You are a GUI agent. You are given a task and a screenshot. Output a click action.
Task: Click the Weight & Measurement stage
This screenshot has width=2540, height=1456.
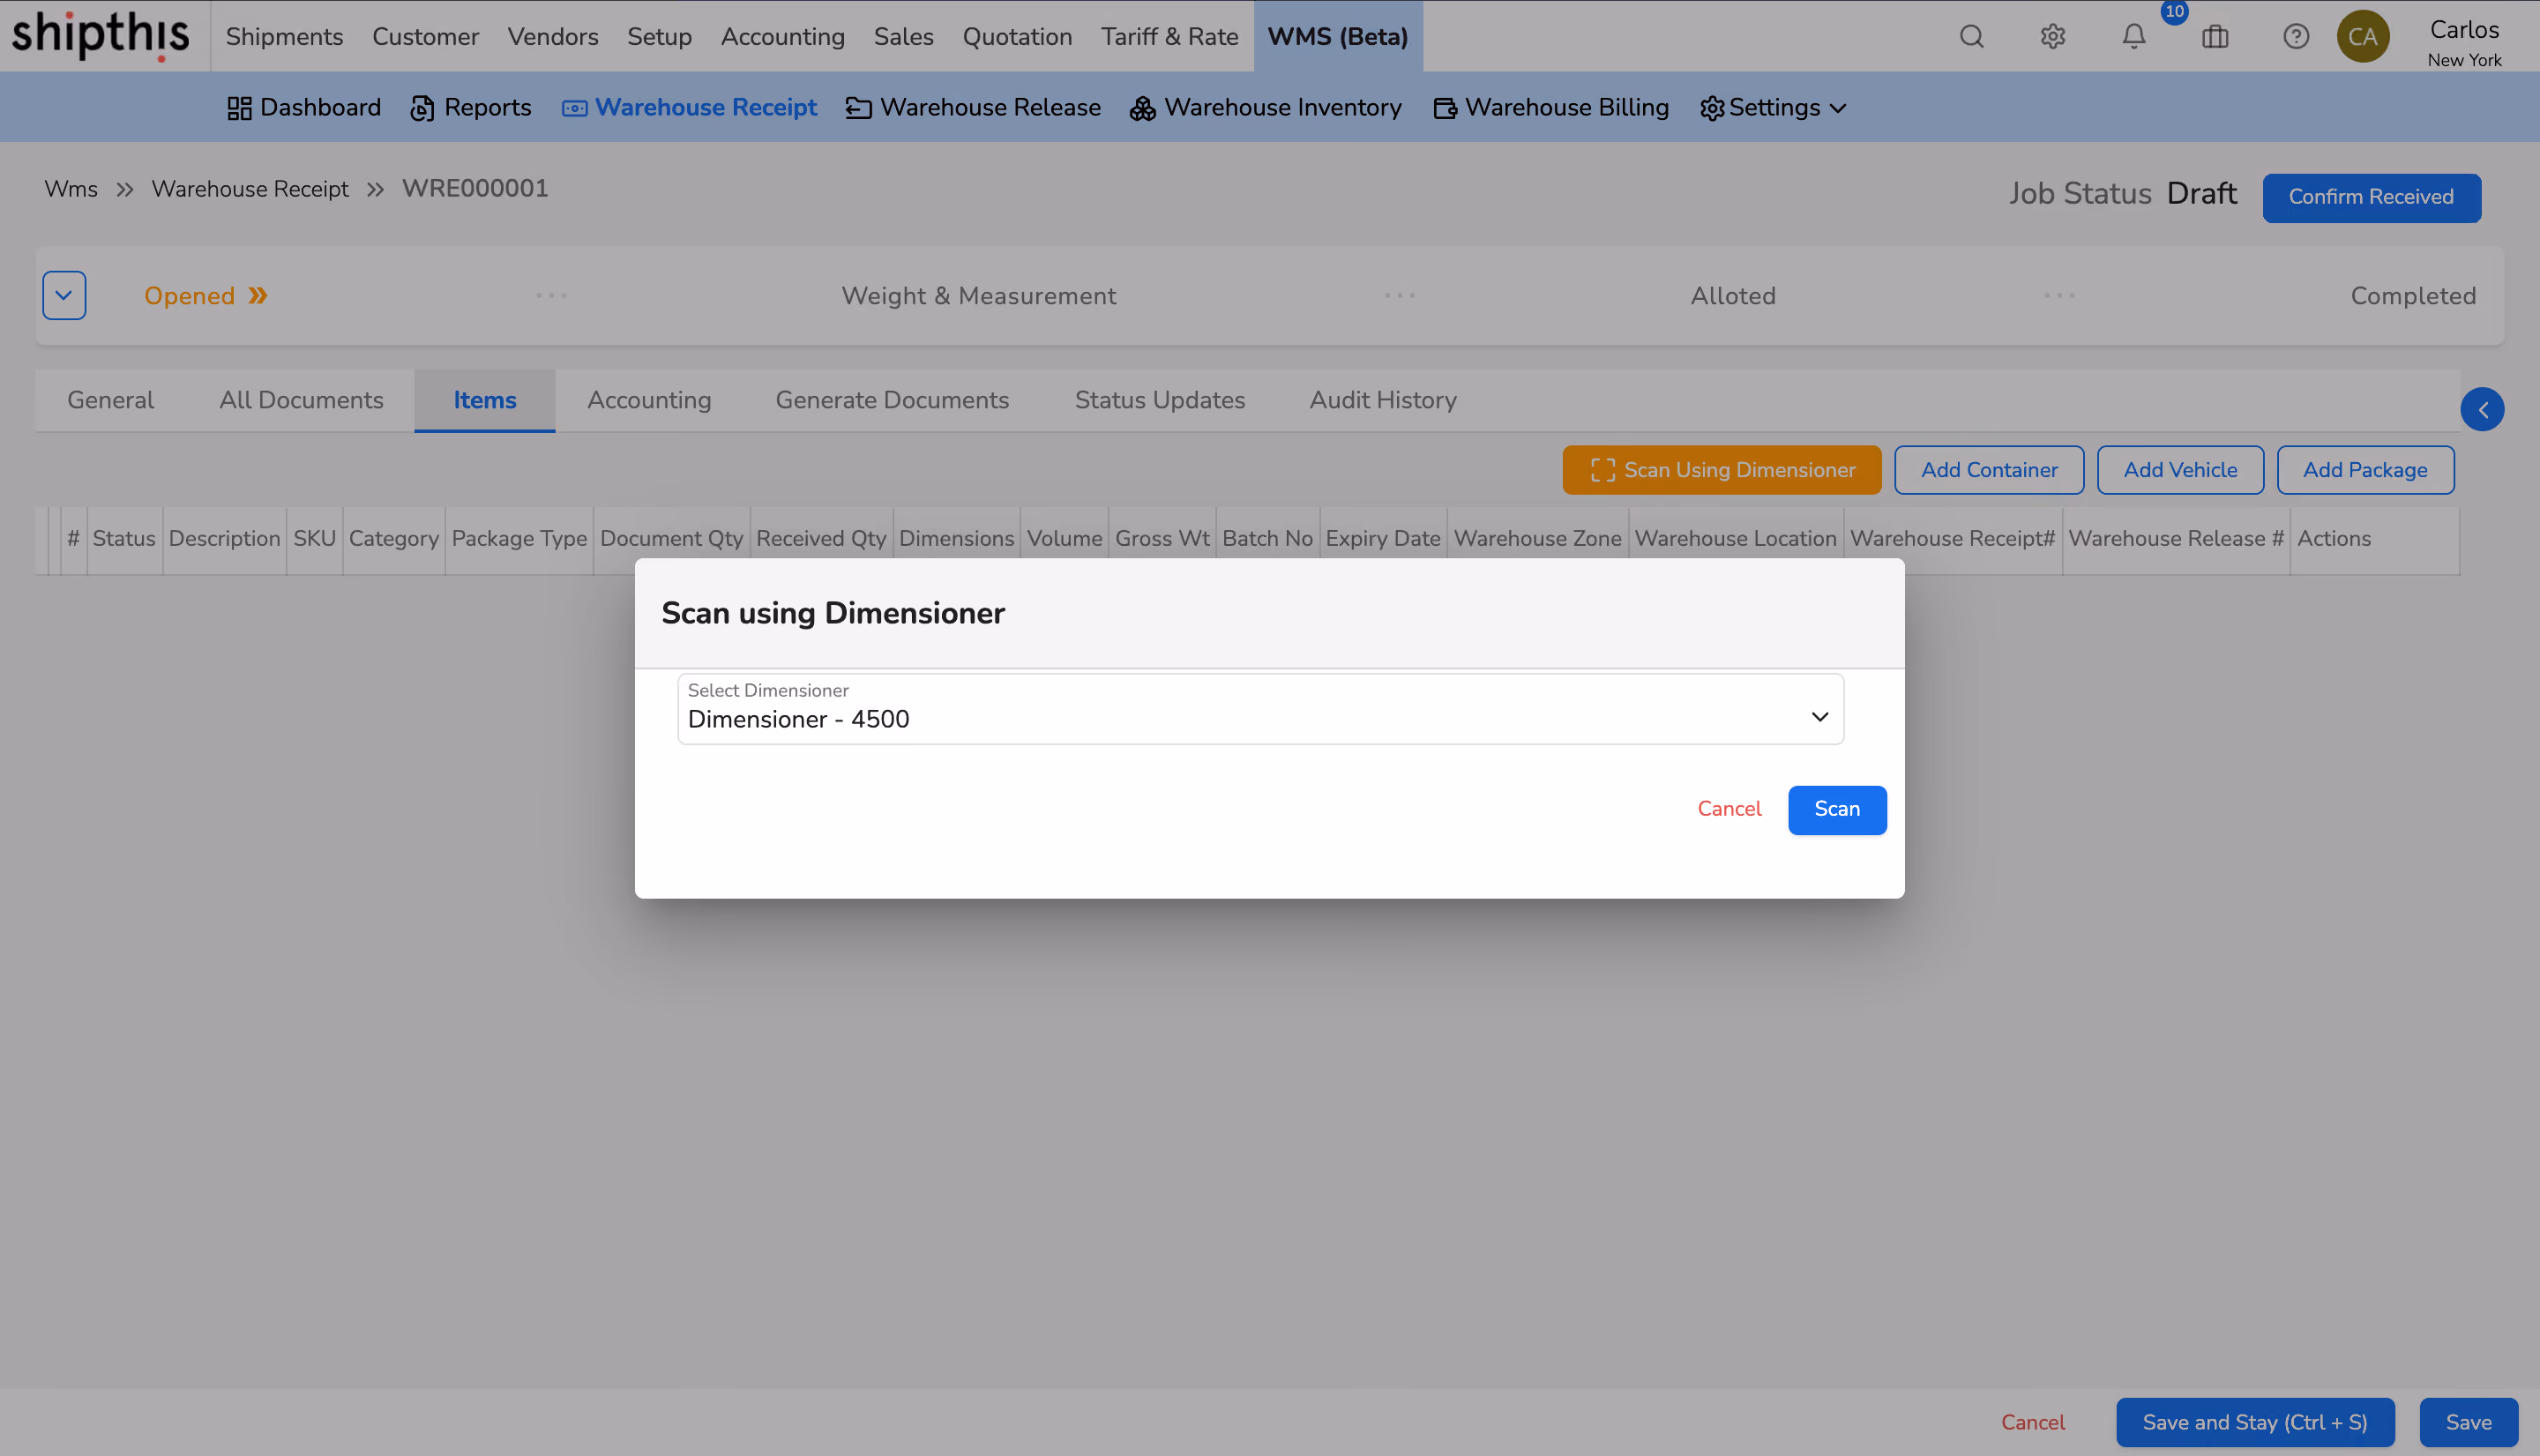[978, 296]
